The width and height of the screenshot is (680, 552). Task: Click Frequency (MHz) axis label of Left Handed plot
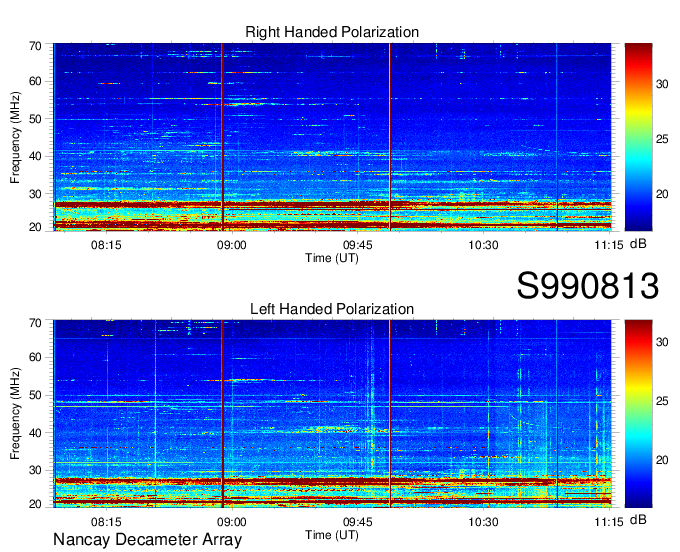click(15, 414)
